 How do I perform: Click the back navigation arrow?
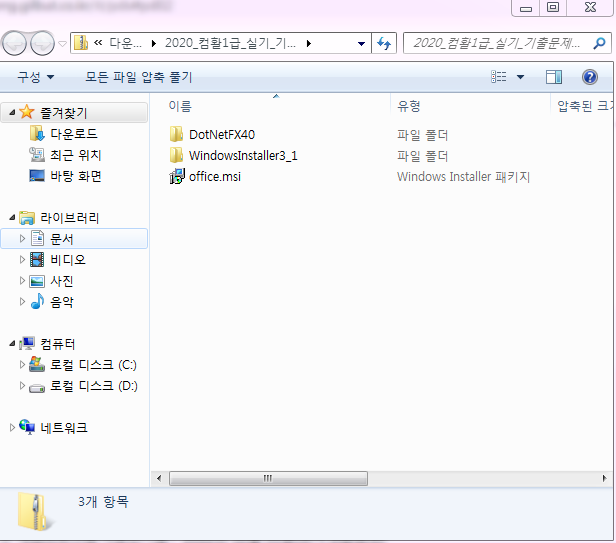(17, 44)
